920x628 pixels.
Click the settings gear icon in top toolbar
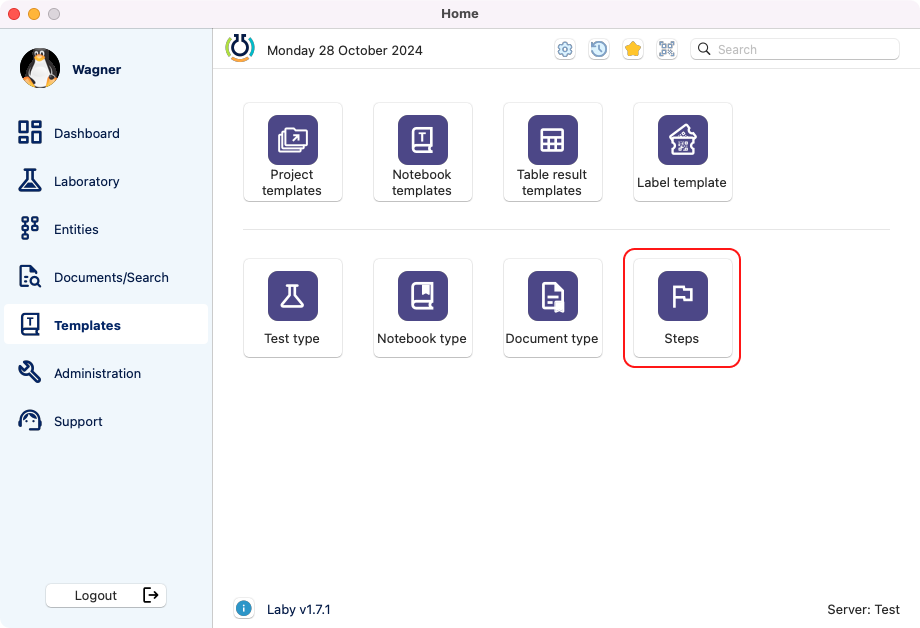click(x=565, y=49)
